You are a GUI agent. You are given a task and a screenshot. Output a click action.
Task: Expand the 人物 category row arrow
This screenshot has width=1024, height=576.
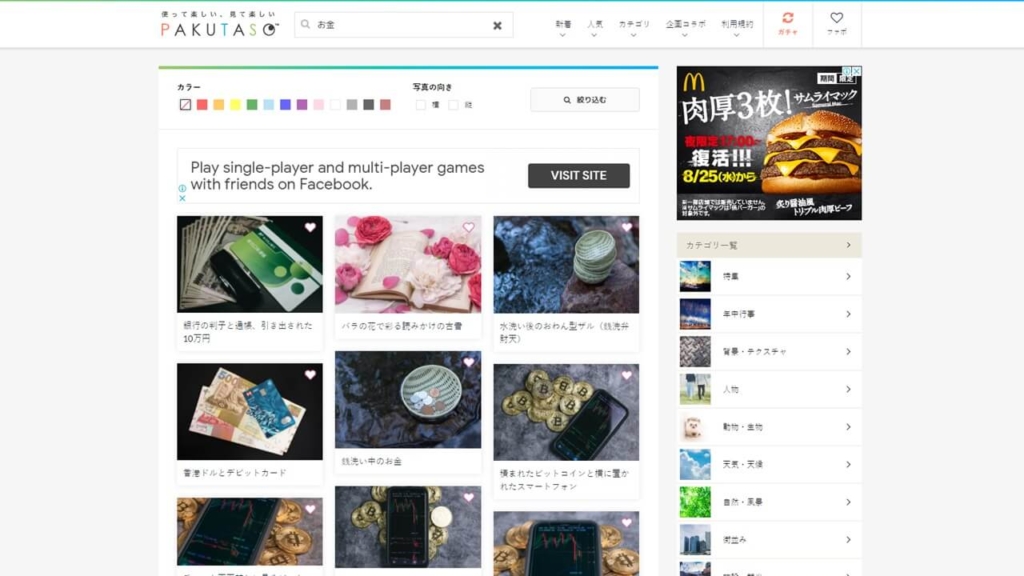[848, 389]
